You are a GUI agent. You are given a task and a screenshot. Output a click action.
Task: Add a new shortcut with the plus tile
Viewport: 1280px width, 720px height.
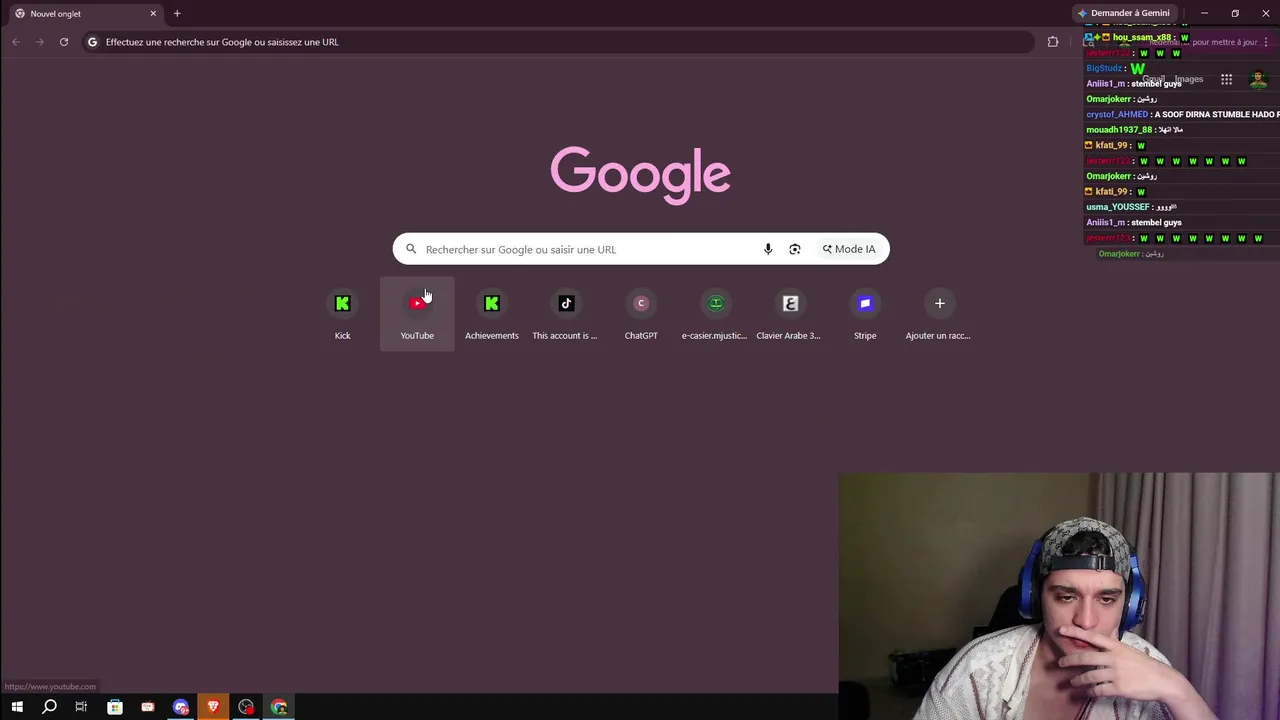[939, 314]
